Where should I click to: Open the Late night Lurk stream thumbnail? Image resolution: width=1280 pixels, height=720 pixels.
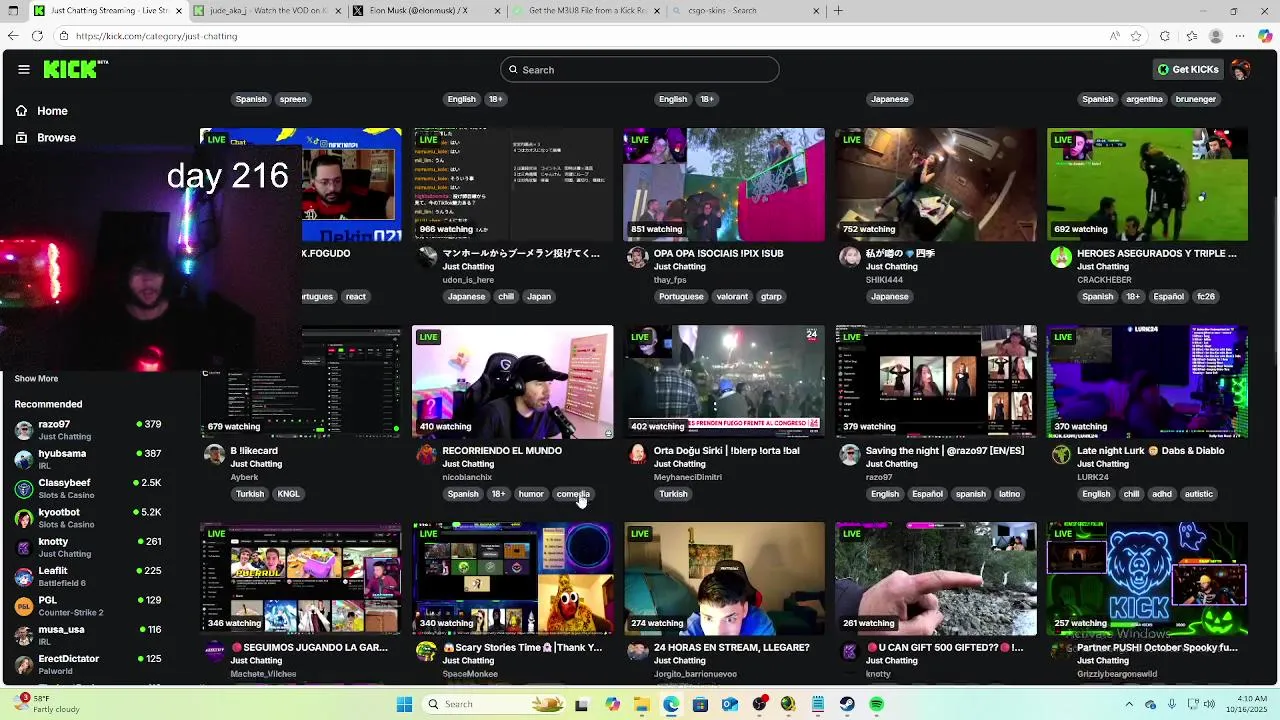pos(1147,381)
